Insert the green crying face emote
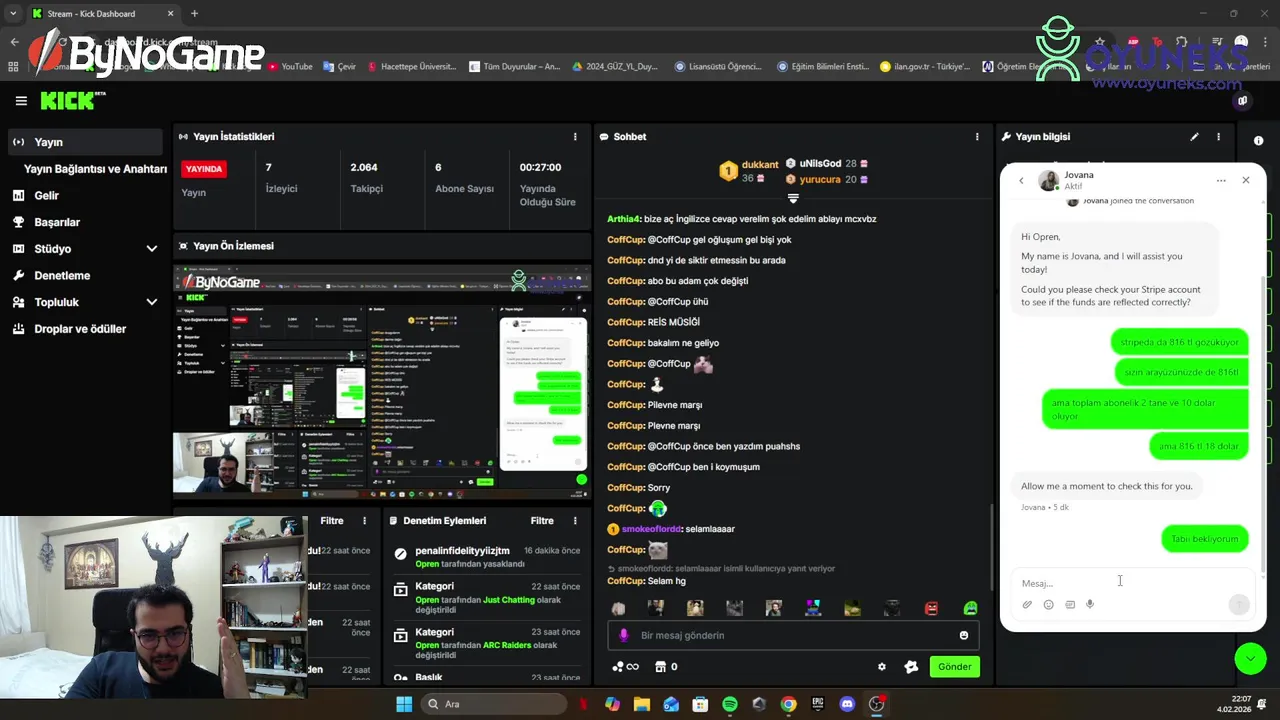 970,608
